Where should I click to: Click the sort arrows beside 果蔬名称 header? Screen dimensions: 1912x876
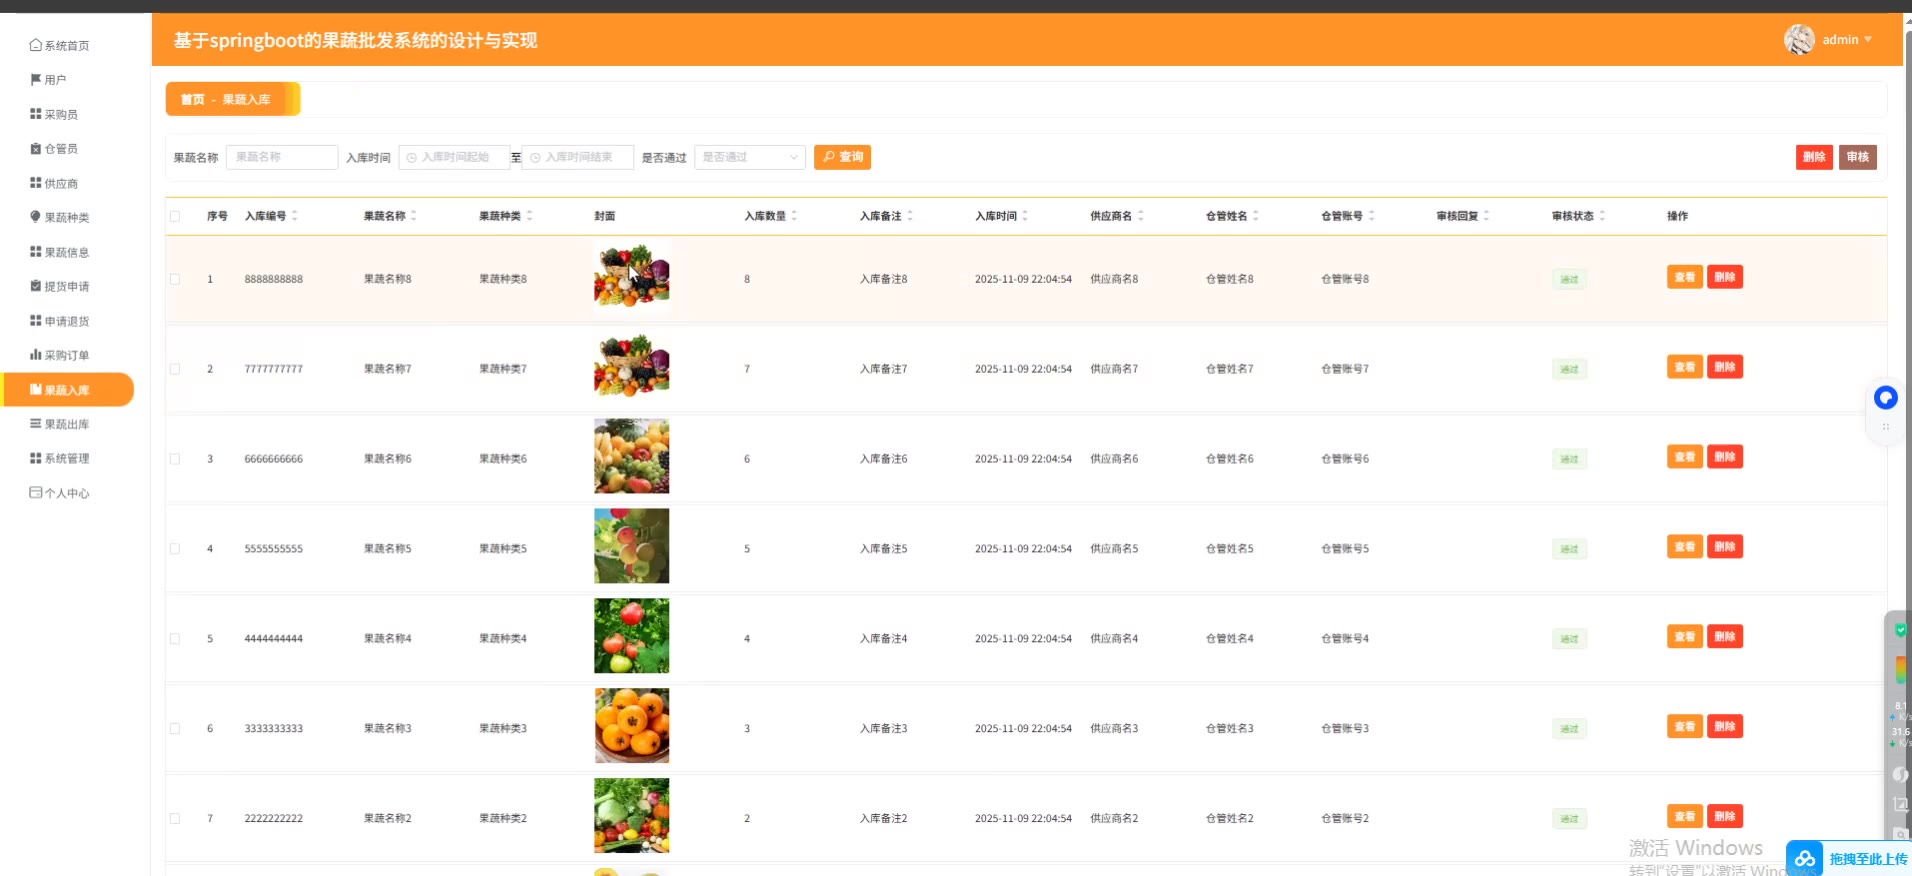point(413,216)
